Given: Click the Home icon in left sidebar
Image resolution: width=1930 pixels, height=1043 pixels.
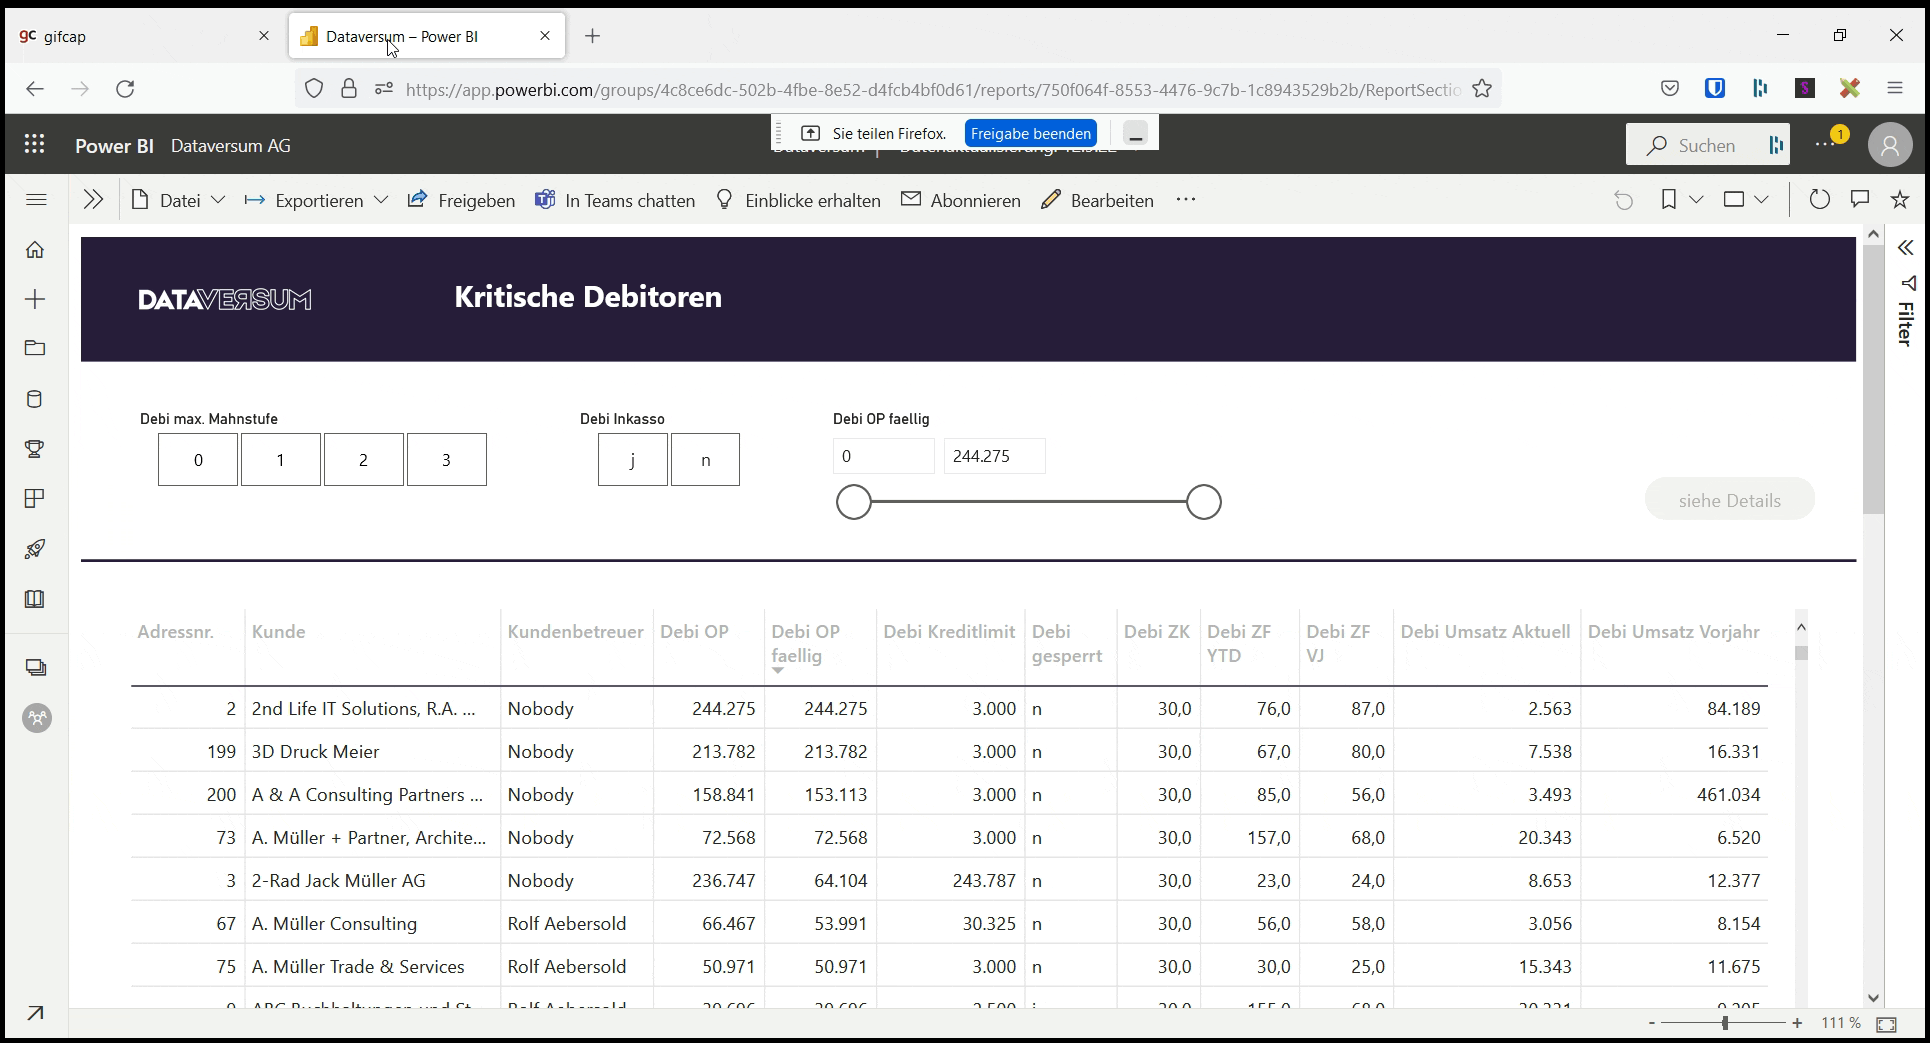Looking at the screenshot, I should 35,249.
